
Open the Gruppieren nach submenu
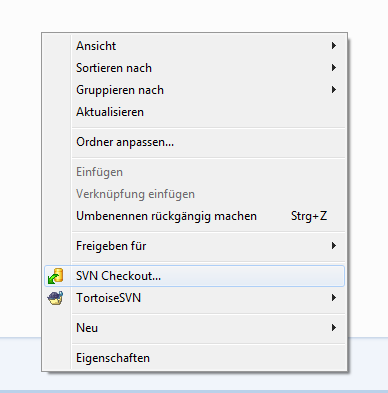pos(194,90)
